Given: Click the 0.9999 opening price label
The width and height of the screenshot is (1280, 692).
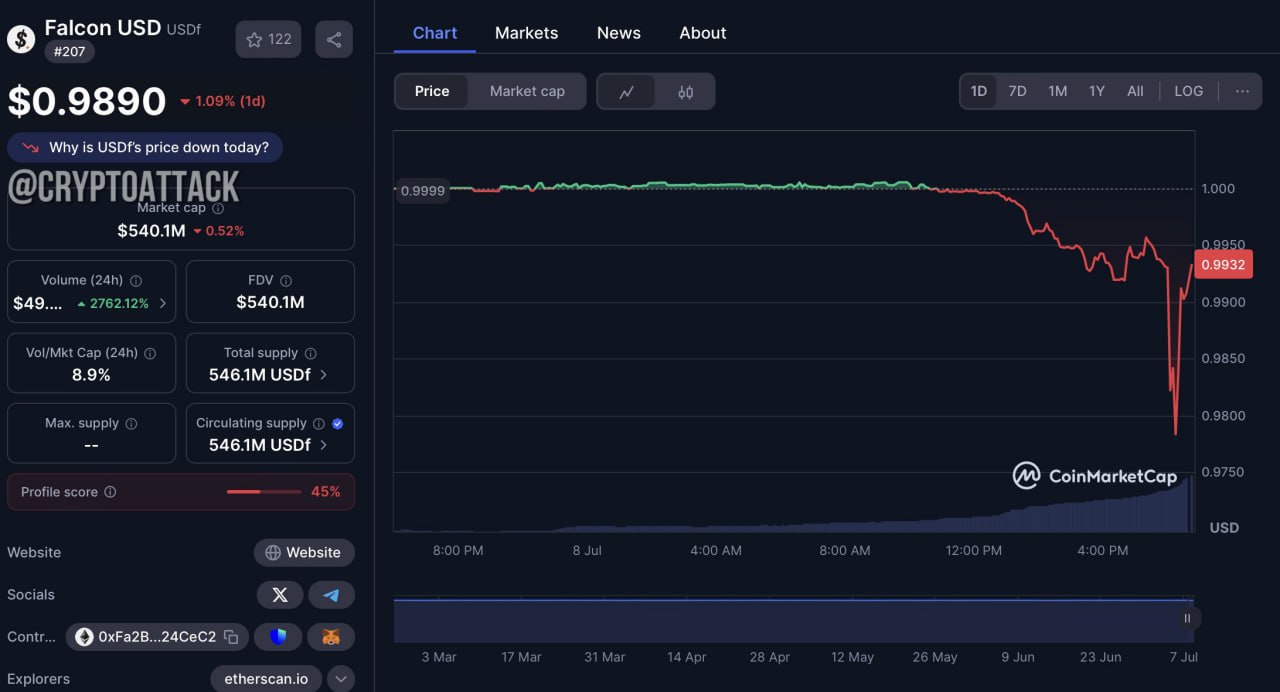Looking at the screenshot, I should (x=422, y=190).
